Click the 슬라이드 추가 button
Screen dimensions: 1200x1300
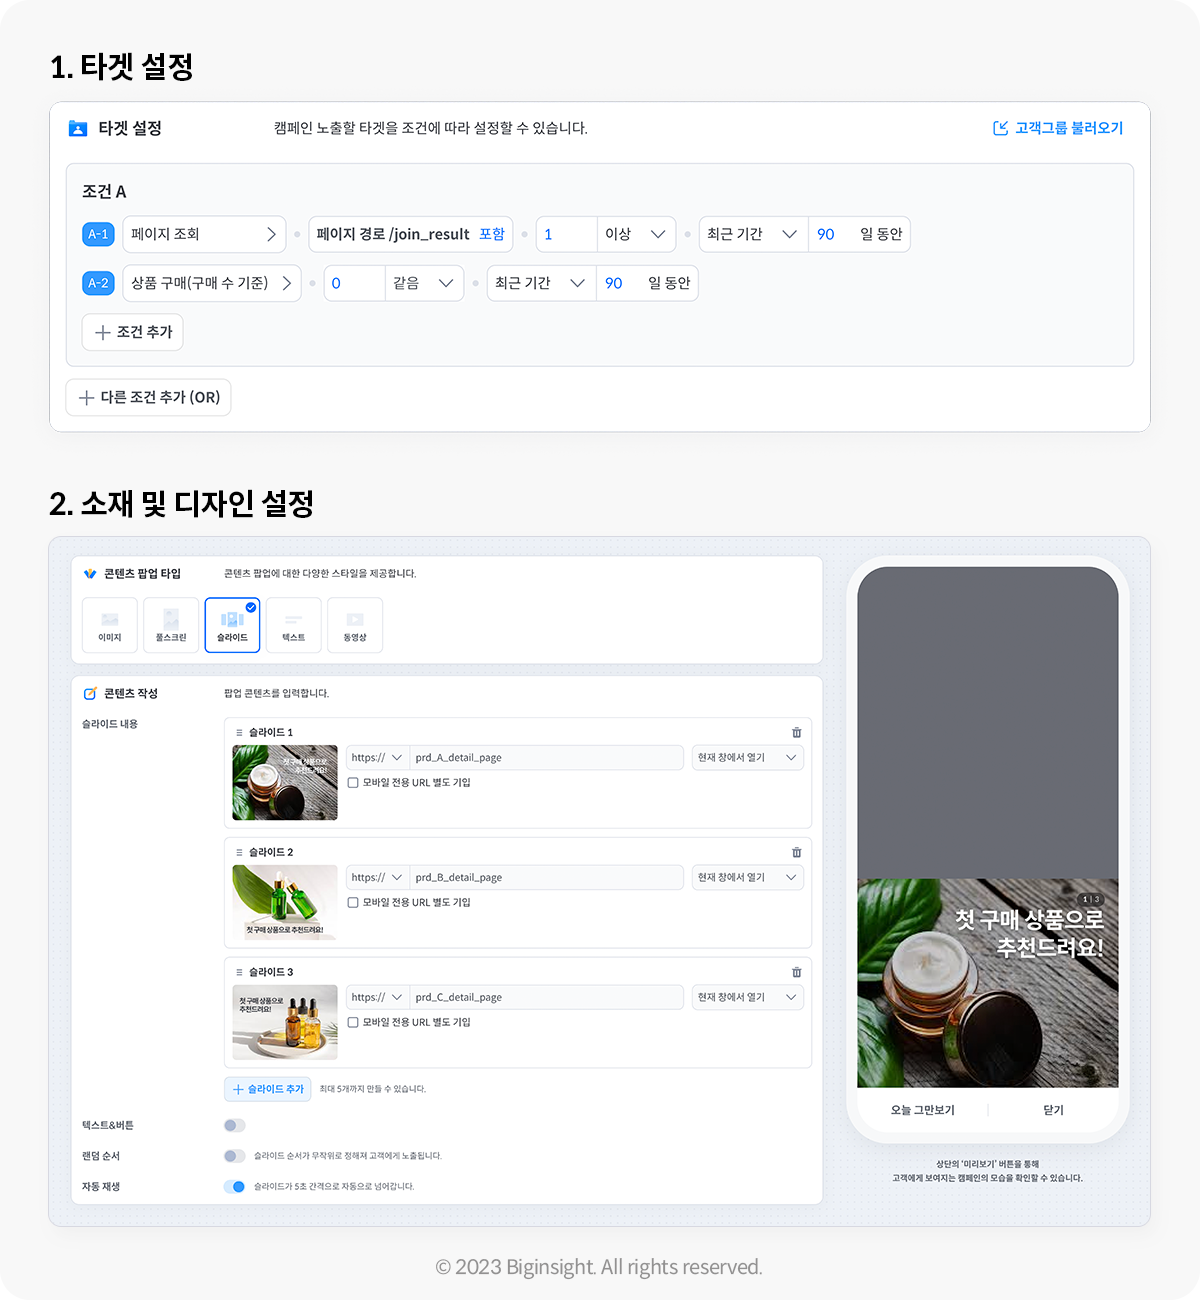click(268, 1089)
